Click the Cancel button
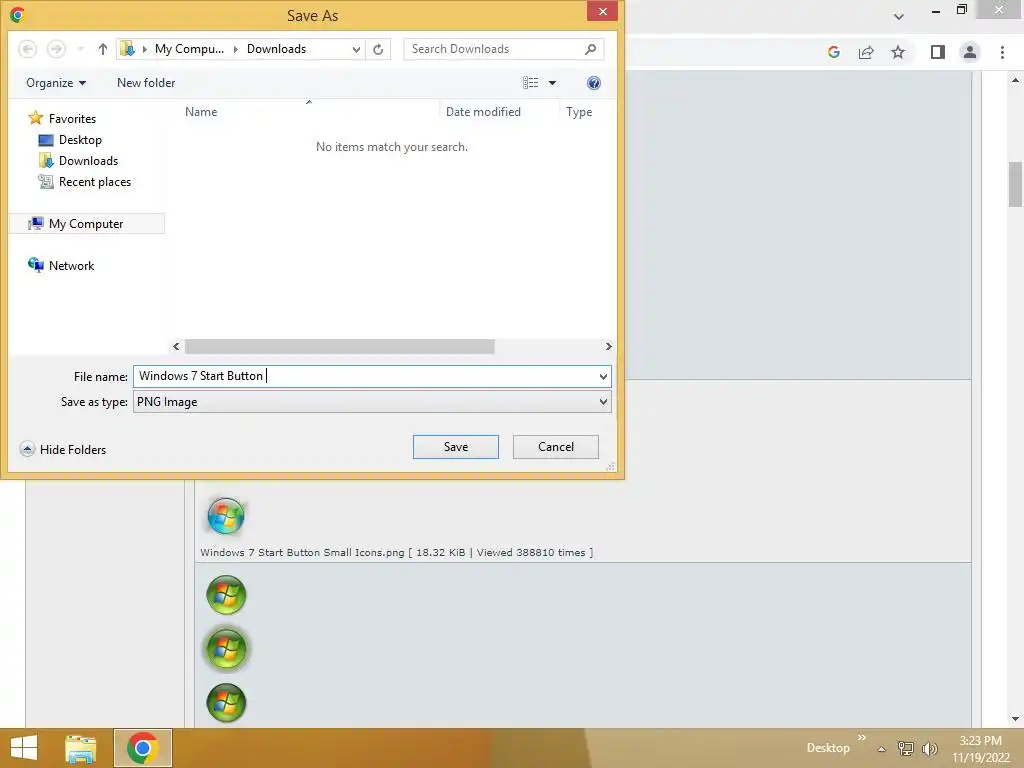Image resolution: width=1024 pixels, height=768 pixels. [556, 447]
